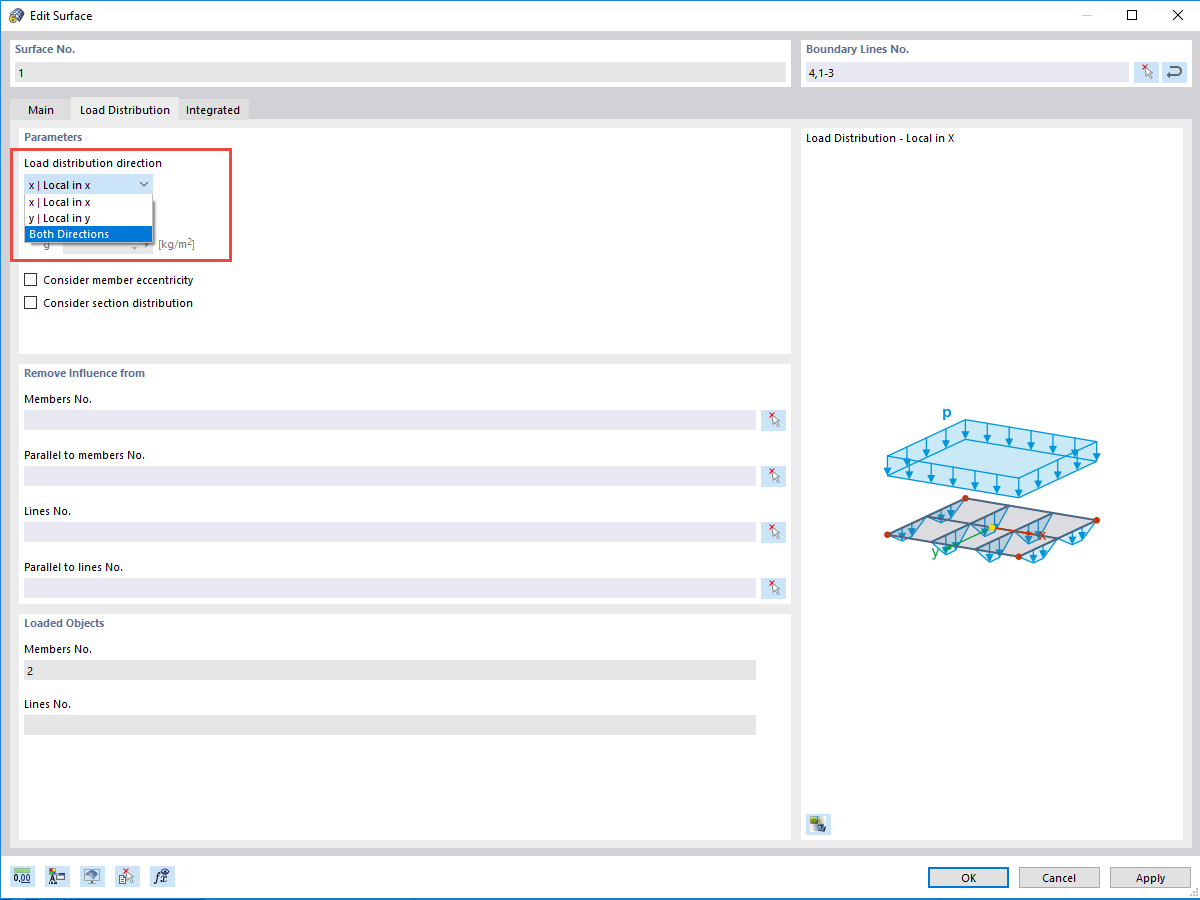Click Loaded Objects Members No. field
Image resolution: width=1200 pixels, height=900 pixels.
click(390, 670)
